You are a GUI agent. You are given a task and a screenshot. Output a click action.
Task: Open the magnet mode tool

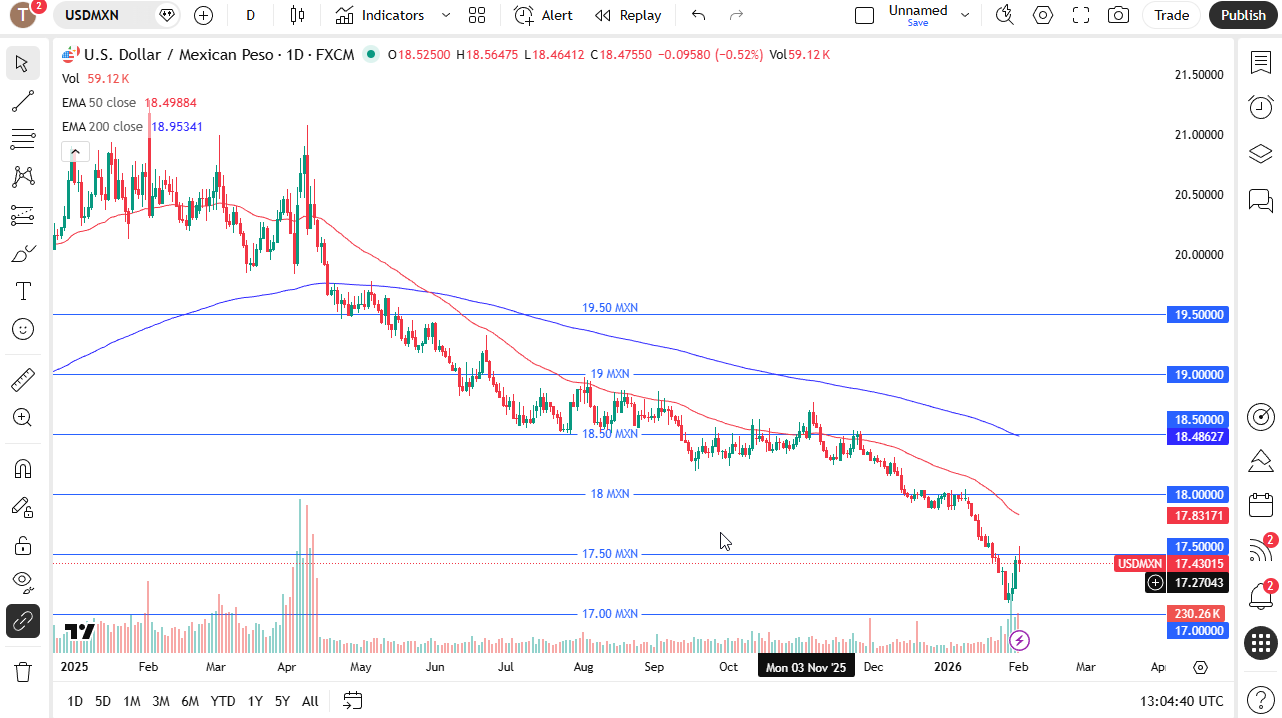22,468
